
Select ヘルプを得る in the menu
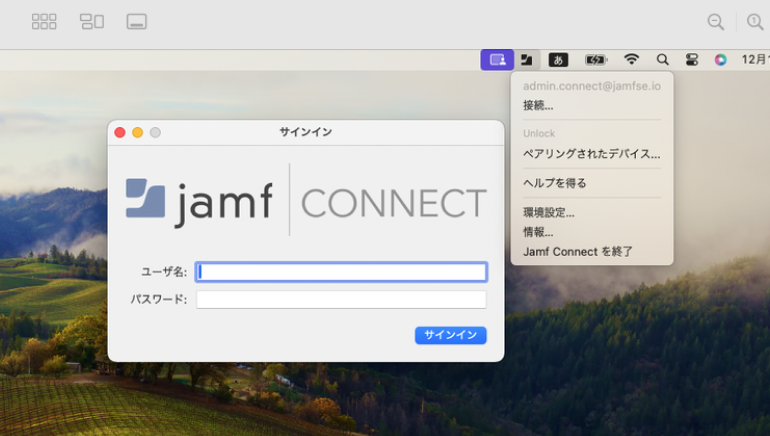tap(555, 183)
